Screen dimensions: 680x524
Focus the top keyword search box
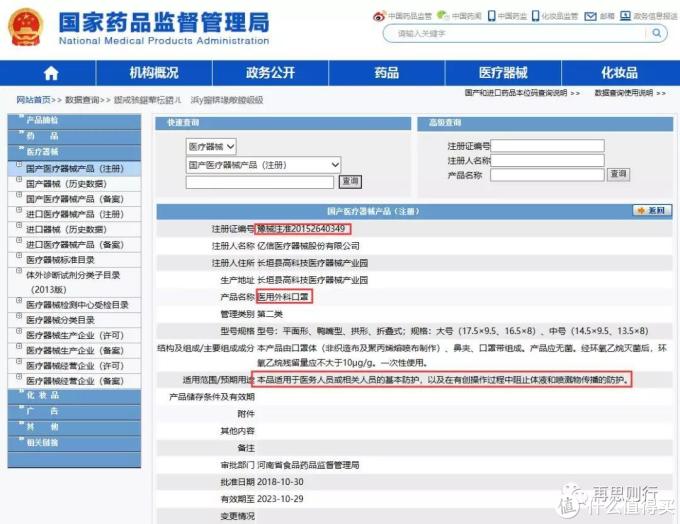pyautogui.click(x=516, y=33)
